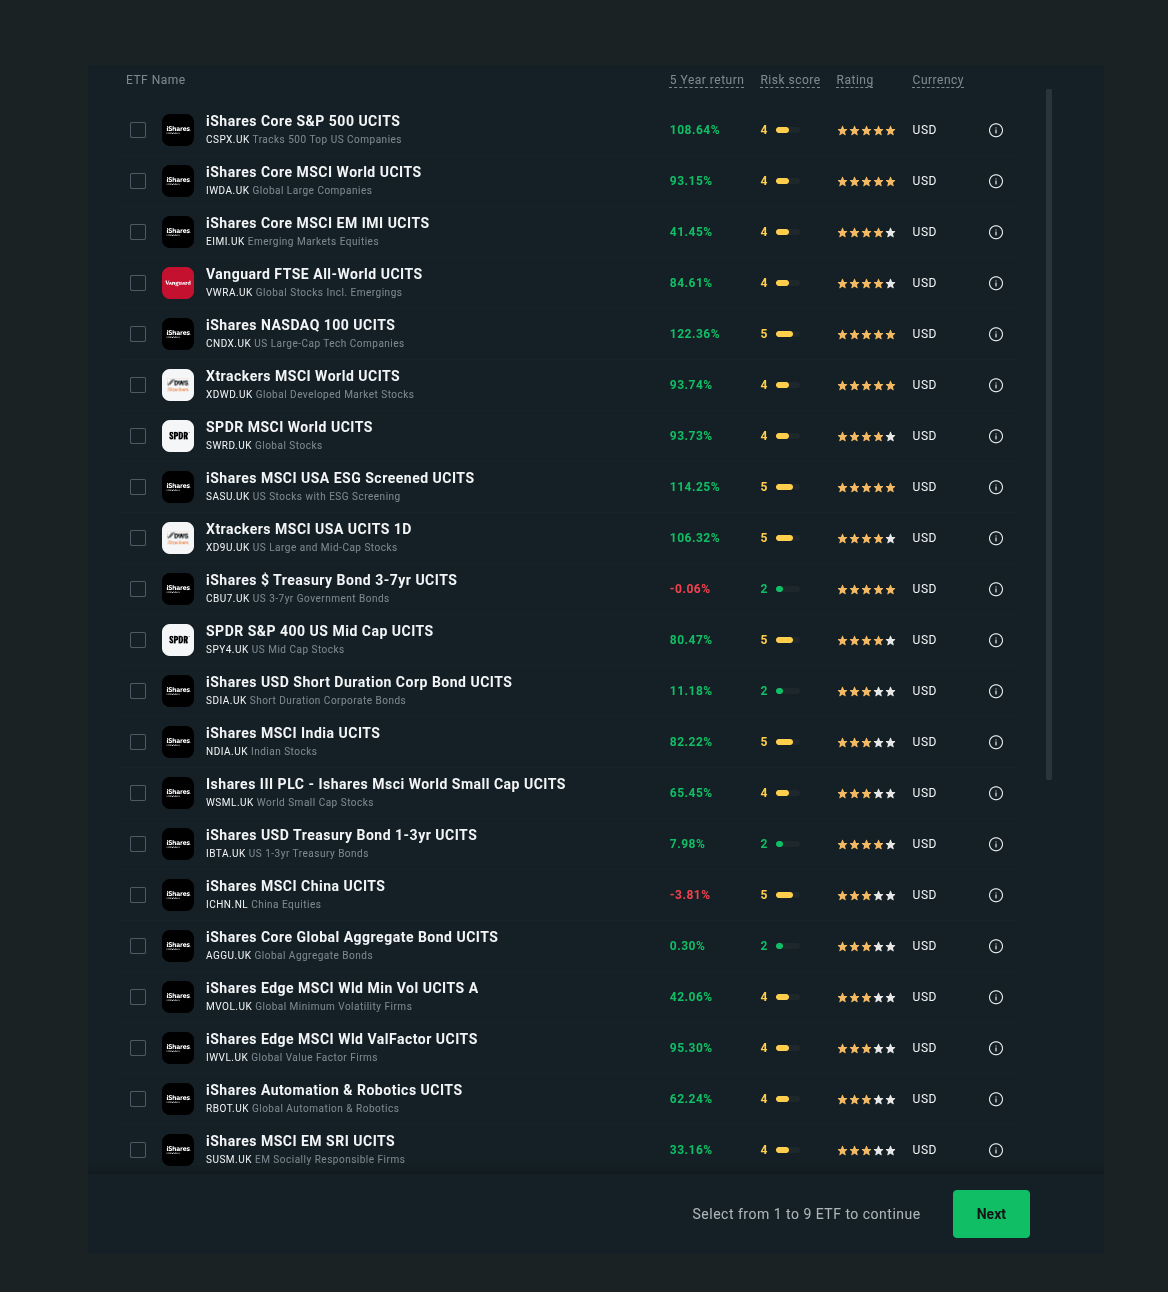Click the Next button
This screenshot has height=1292, width=1168.
click(991, 1214)
